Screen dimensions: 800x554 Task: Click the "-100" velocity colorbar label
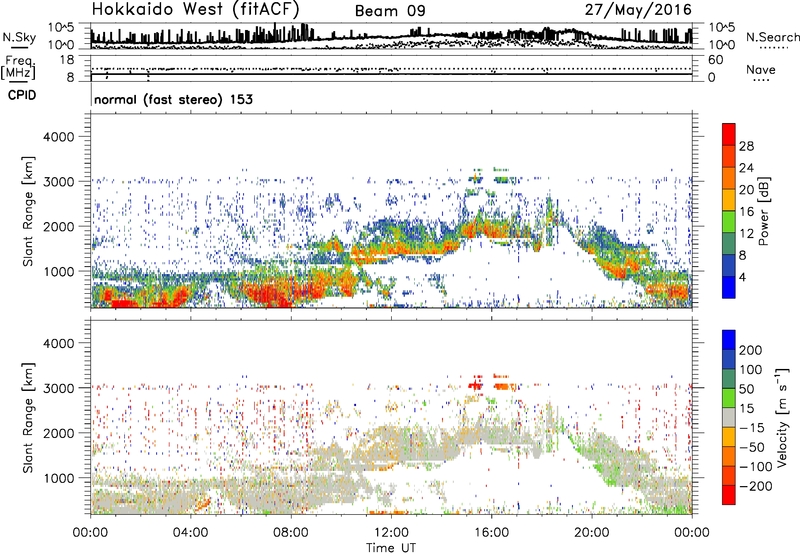click(x=756, y=467)
